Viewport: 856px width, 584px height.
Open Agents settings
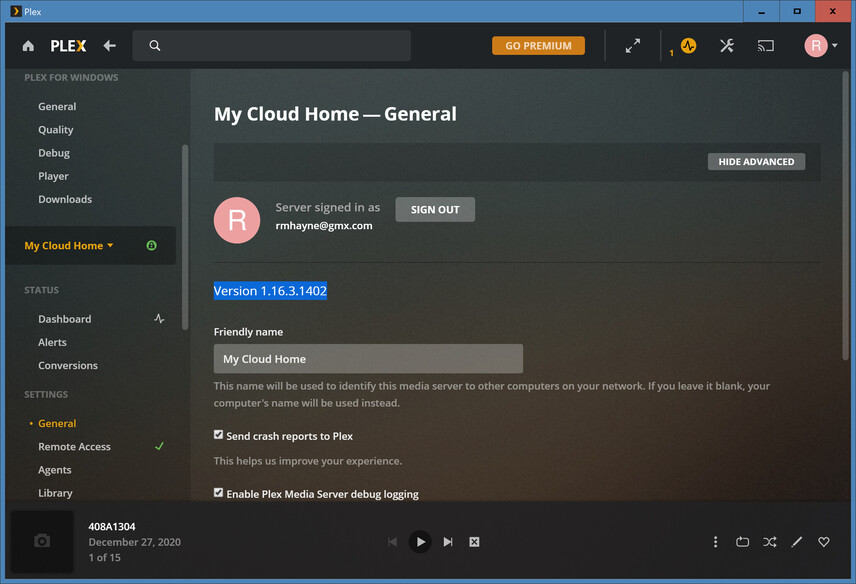(55, 470)
